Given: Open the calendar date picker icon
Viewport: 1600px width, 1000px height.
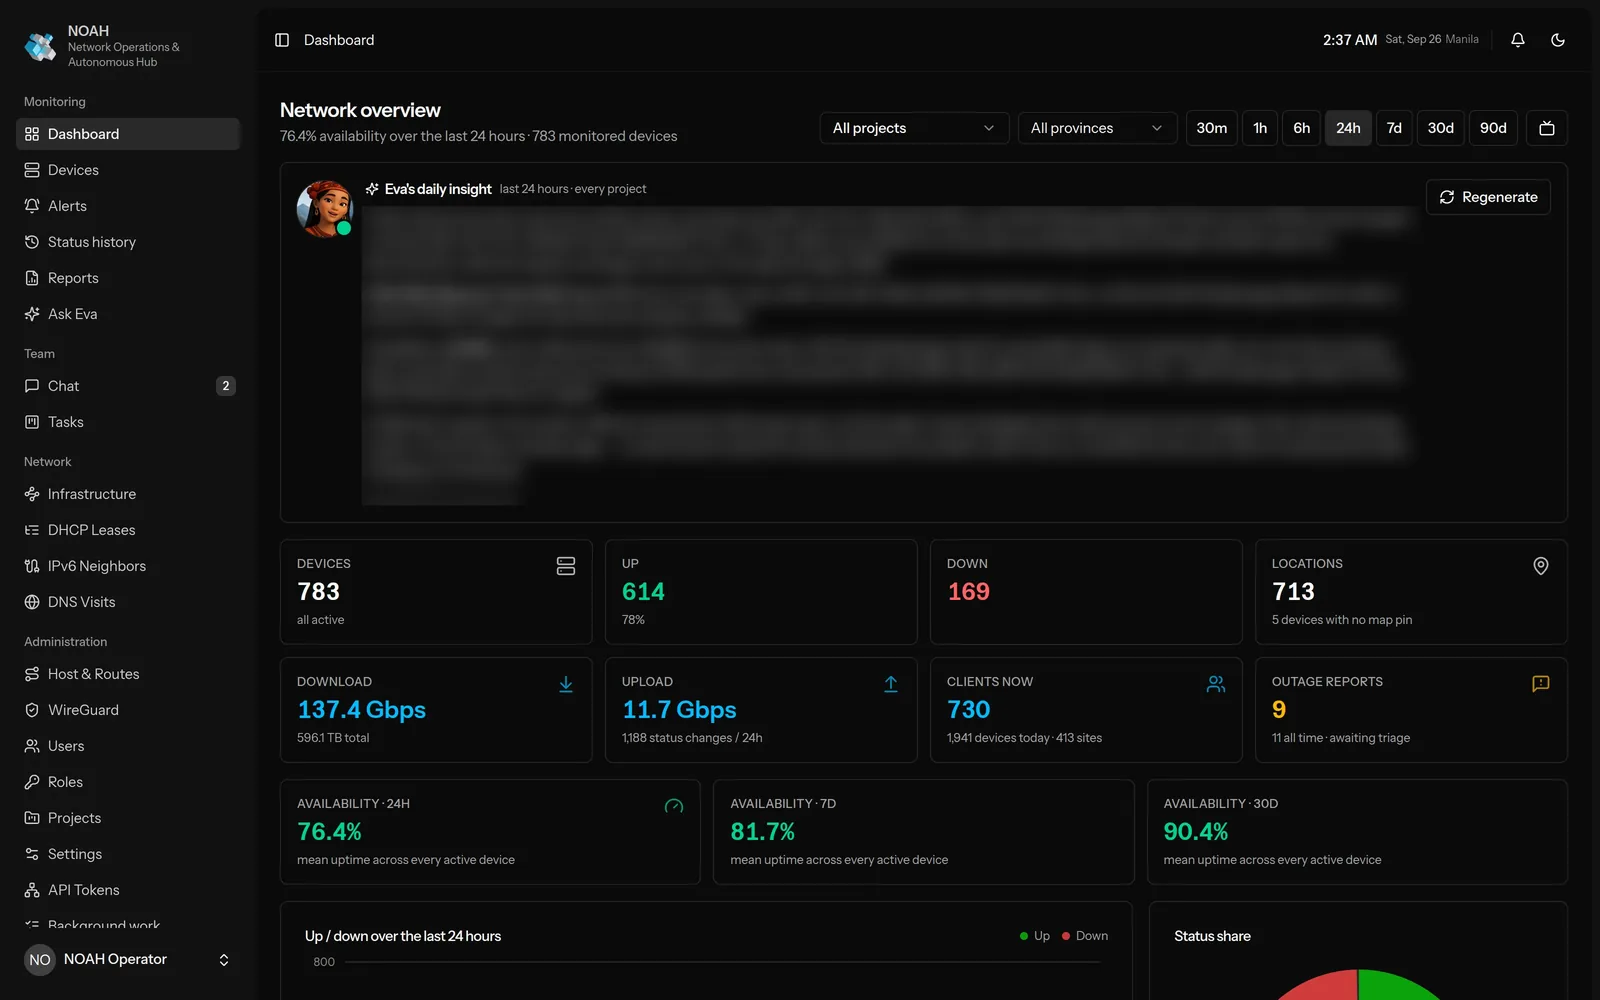Looking at the screenshot, I should [1546, 128].
